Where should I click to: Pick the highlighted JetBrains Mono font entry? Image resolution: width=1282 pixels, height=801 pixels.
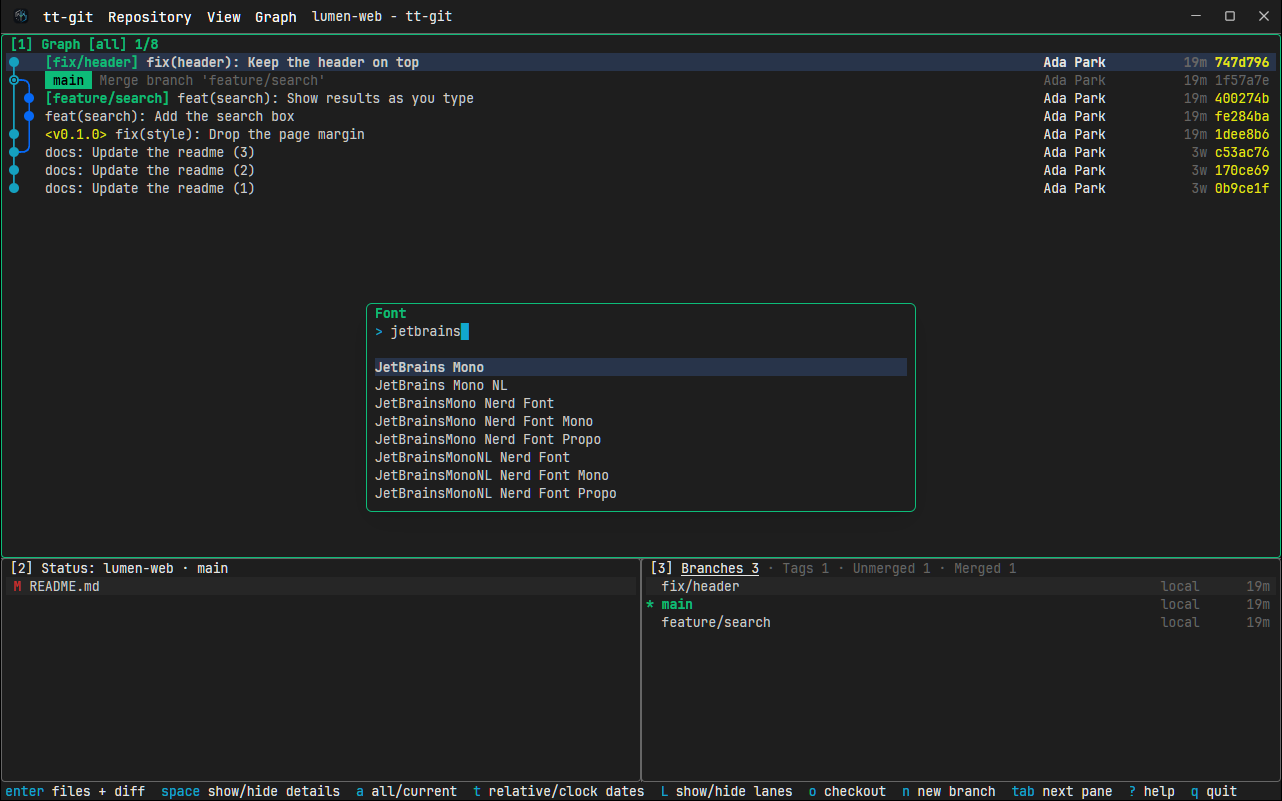tap(641, 368)
